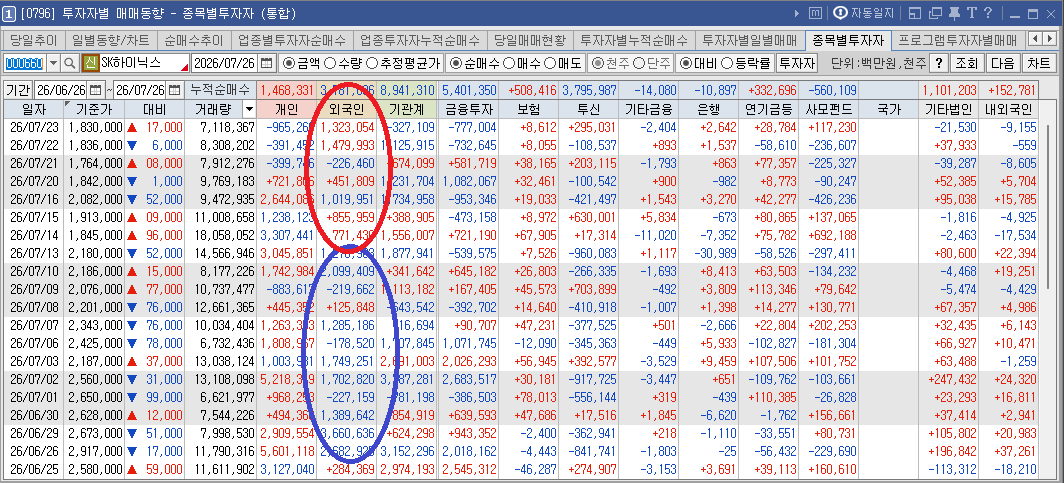Open the 프로그램투자자별매매 tab
1064x483 pixels.
pos(957,39)
